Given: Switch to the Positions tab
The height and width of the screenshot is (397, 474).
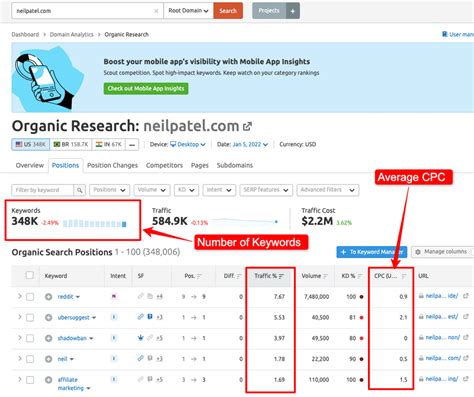Looking at the screenshot, I should [x=65, y=165].
